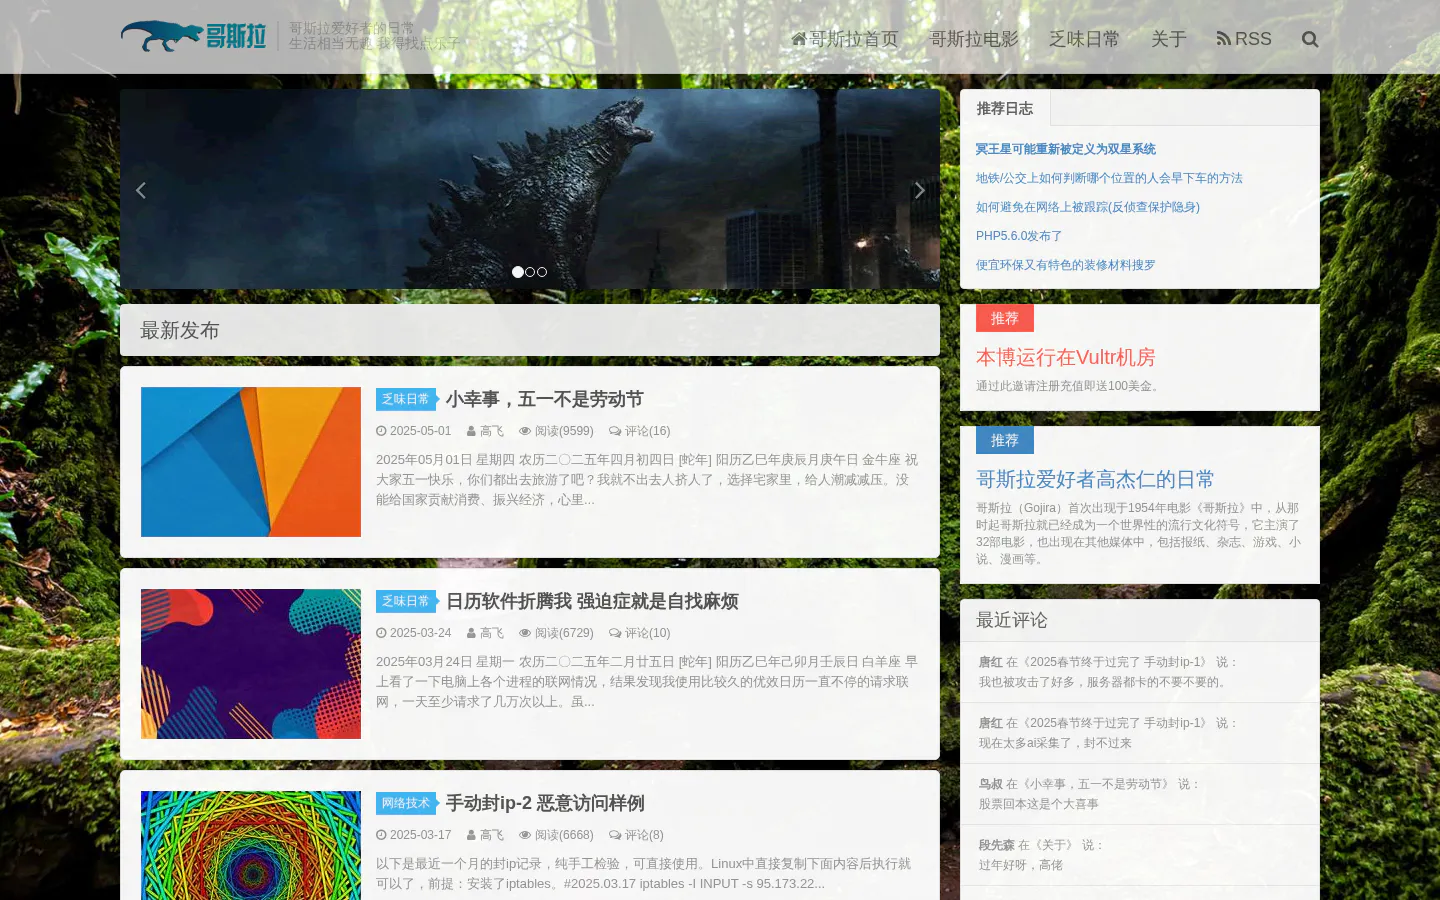Click 网络技术 category tag
The image size is (1440, 900).
[x=405, y=803]
